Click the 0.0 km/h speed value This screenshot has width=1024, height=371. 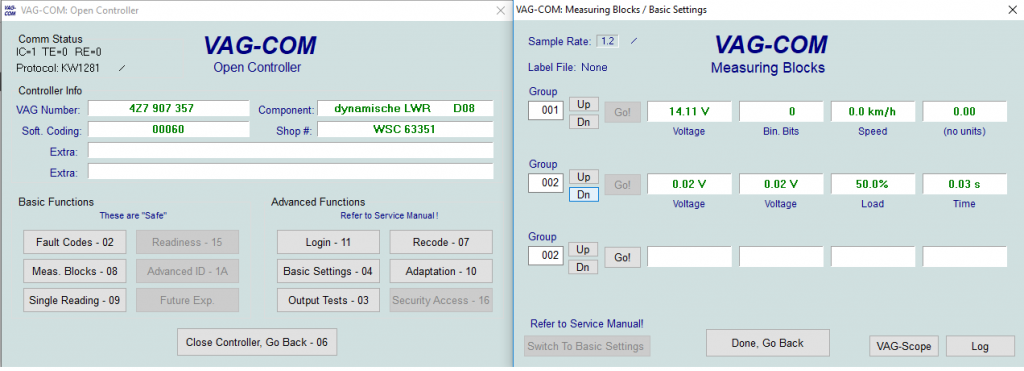(872, 112)
